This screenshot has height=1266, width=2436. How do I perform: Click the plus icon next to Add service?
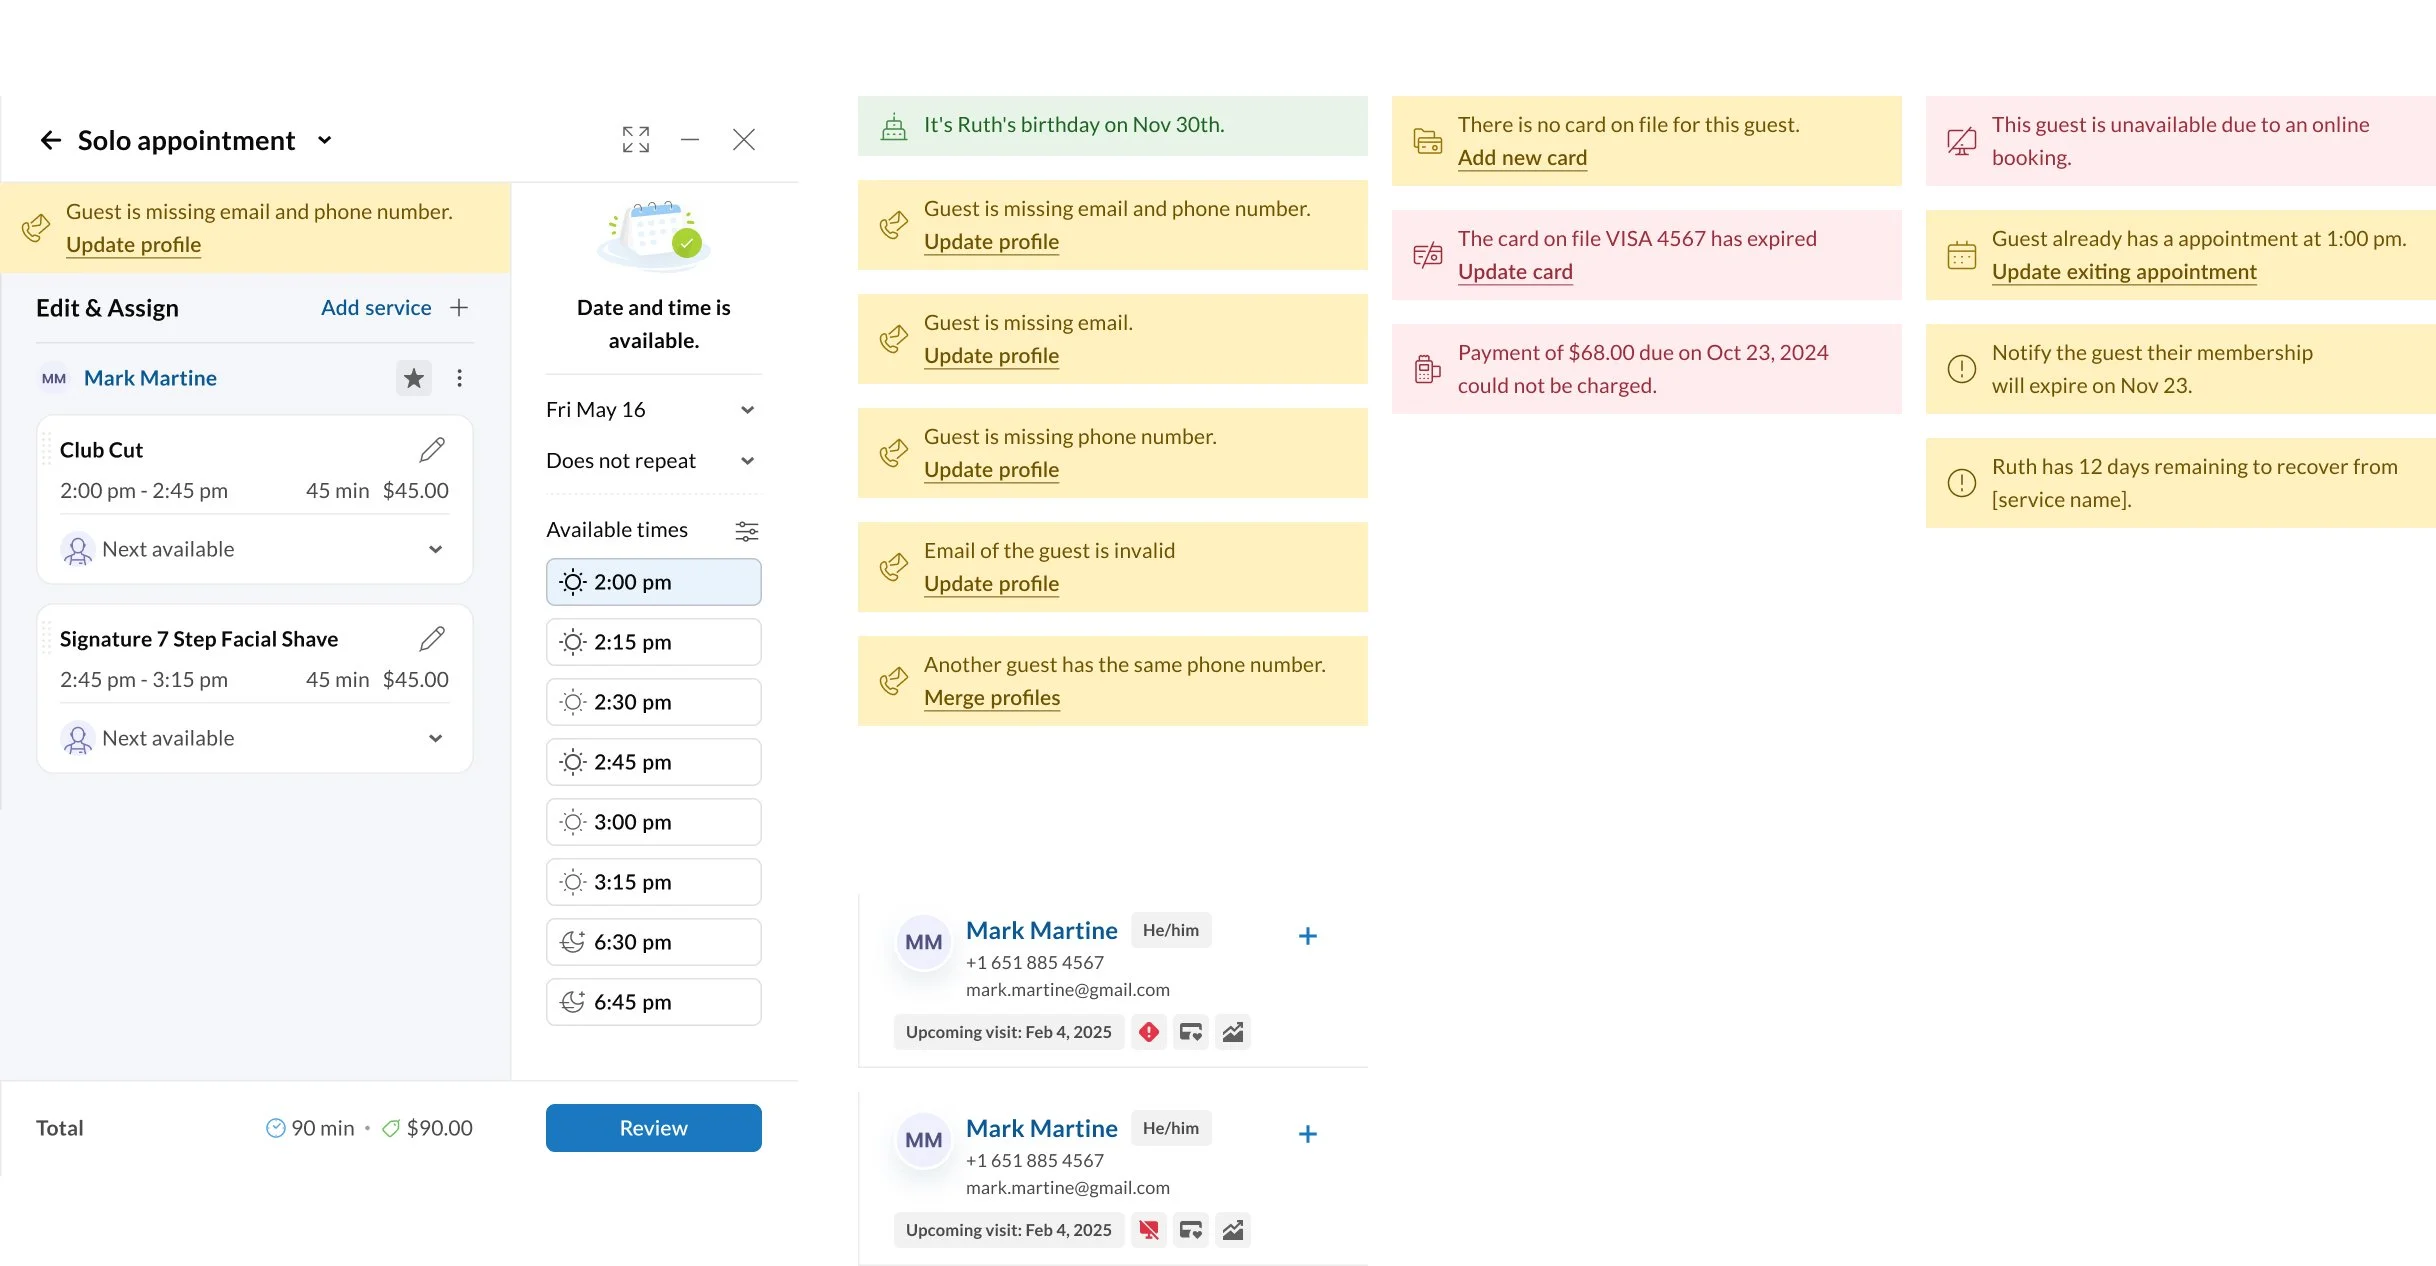[459, 308]
